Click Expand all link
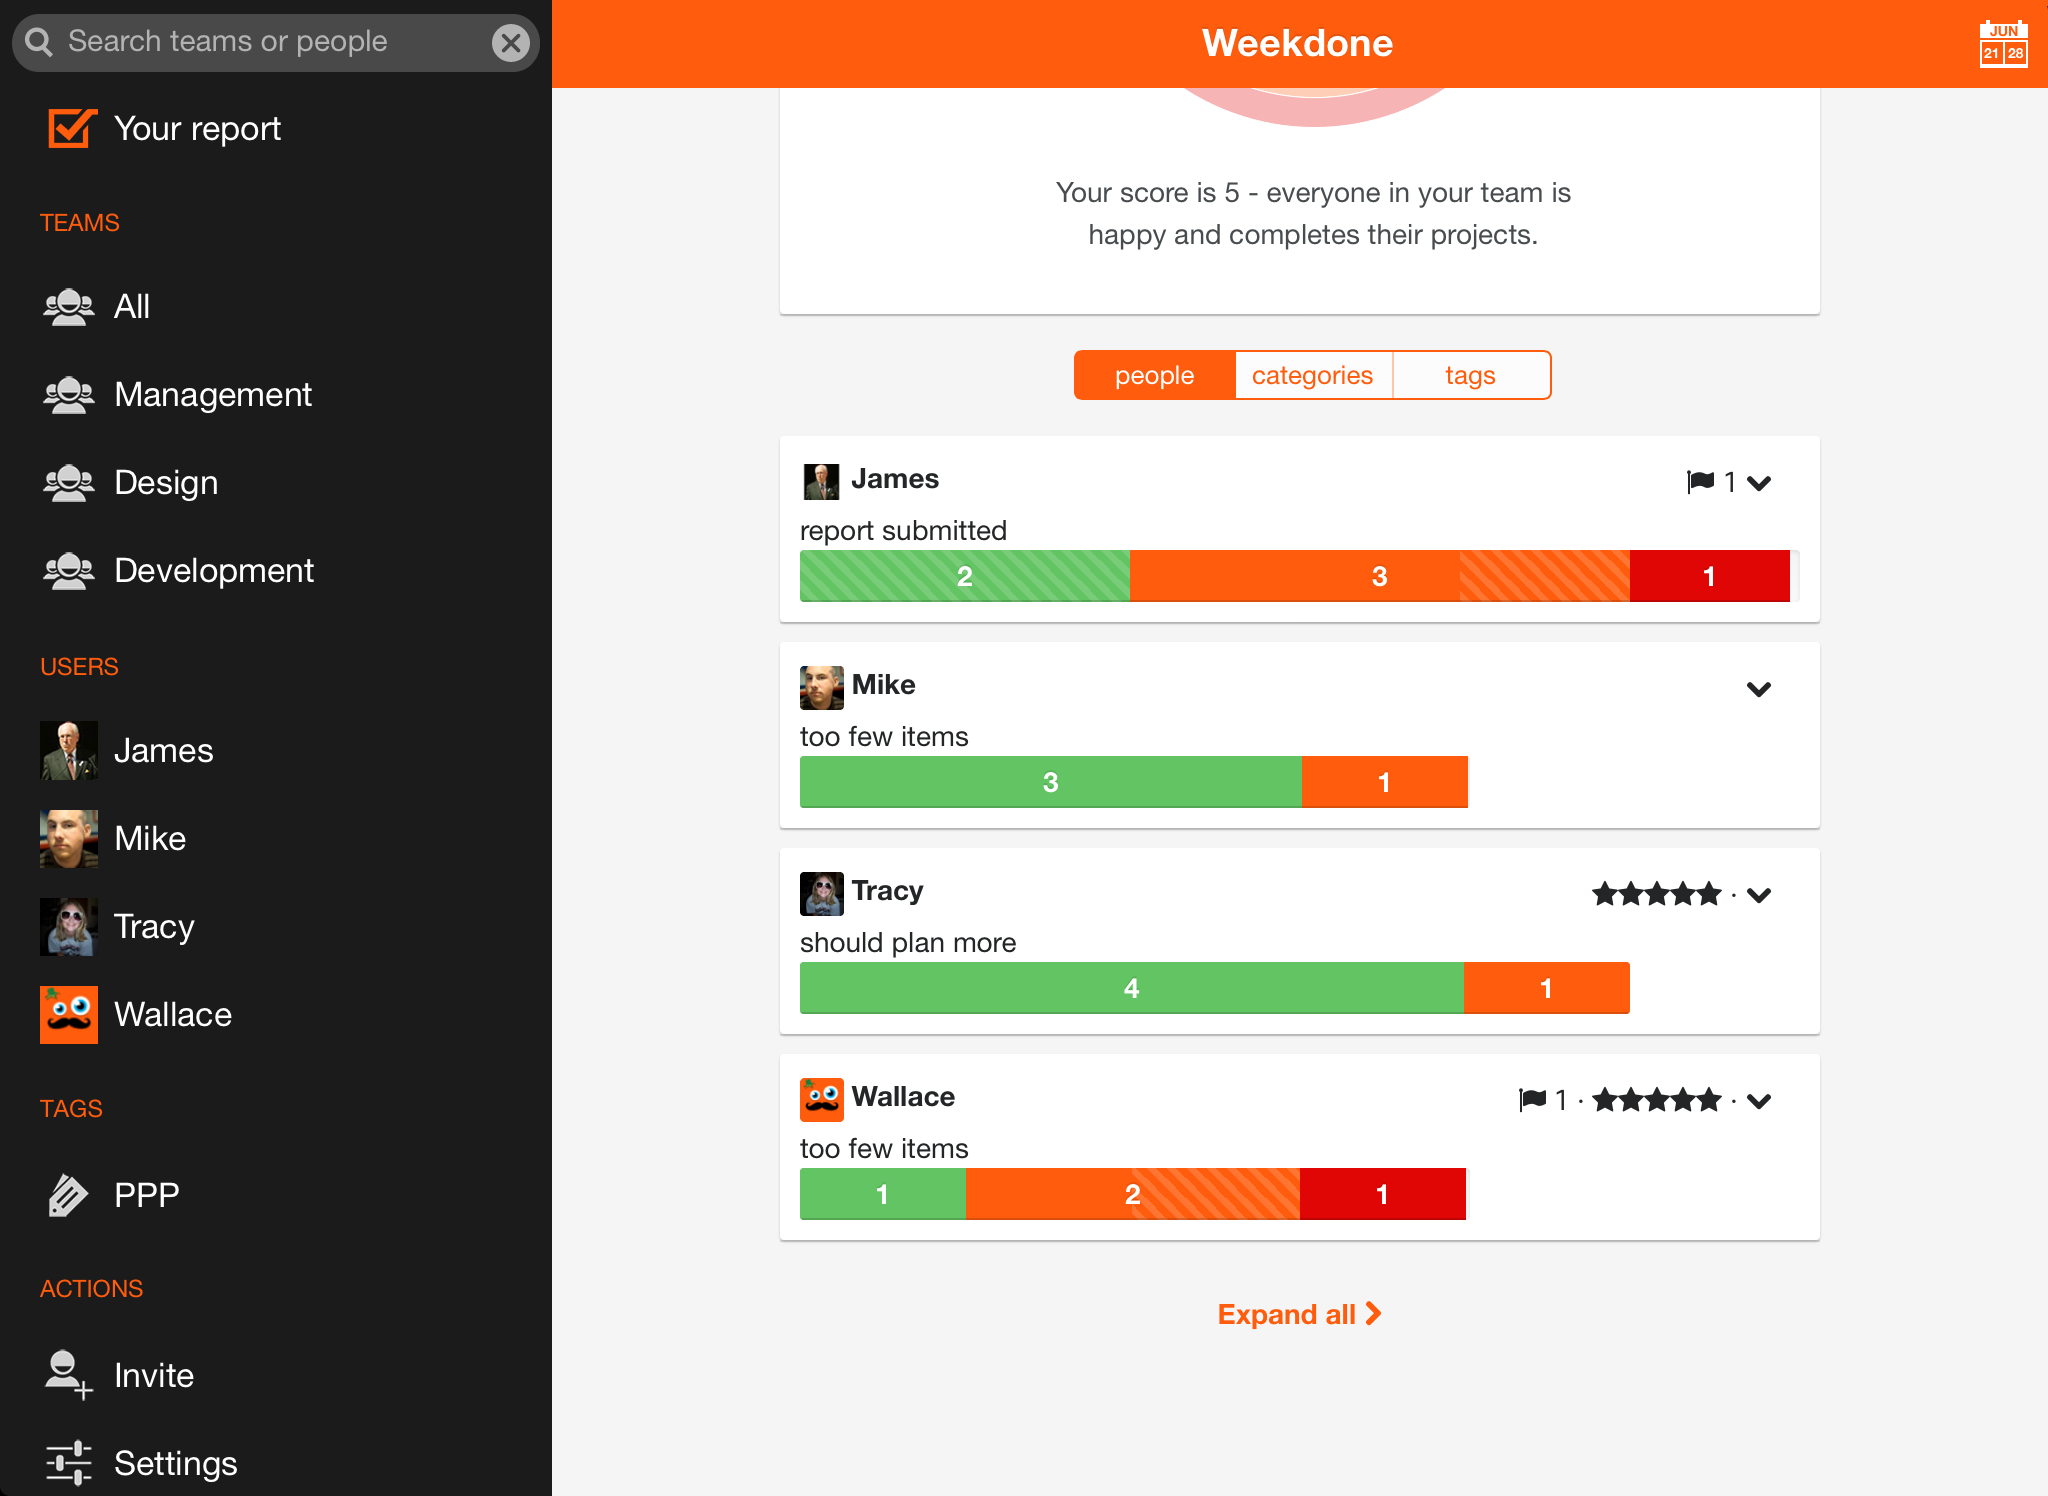This screenshot has width=2048, height=1496. tap(1299, 1313)
